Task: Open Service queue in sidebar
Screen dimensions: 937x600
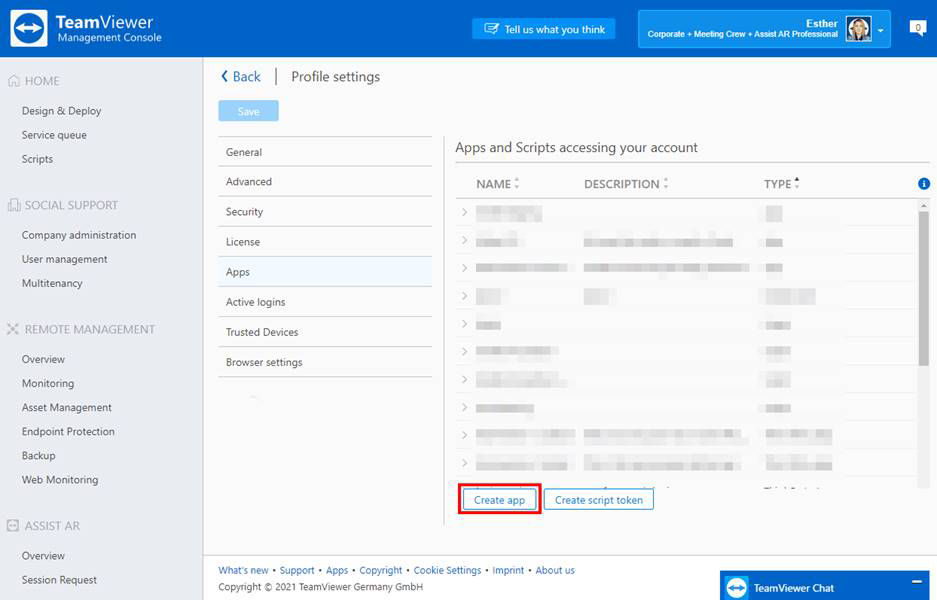Action: [x=54, y=135]
